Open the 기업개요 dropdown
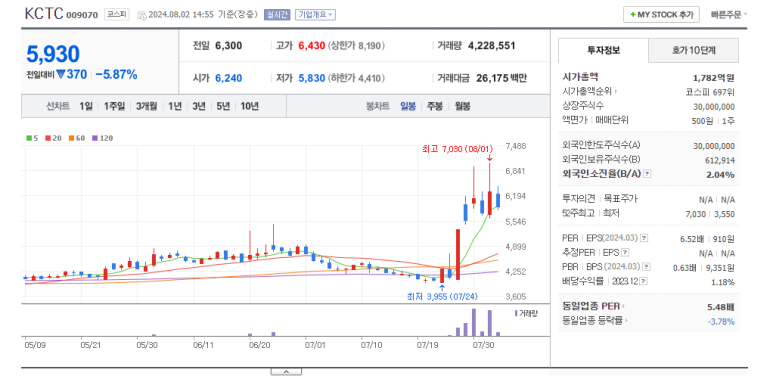 coord(316,15)
